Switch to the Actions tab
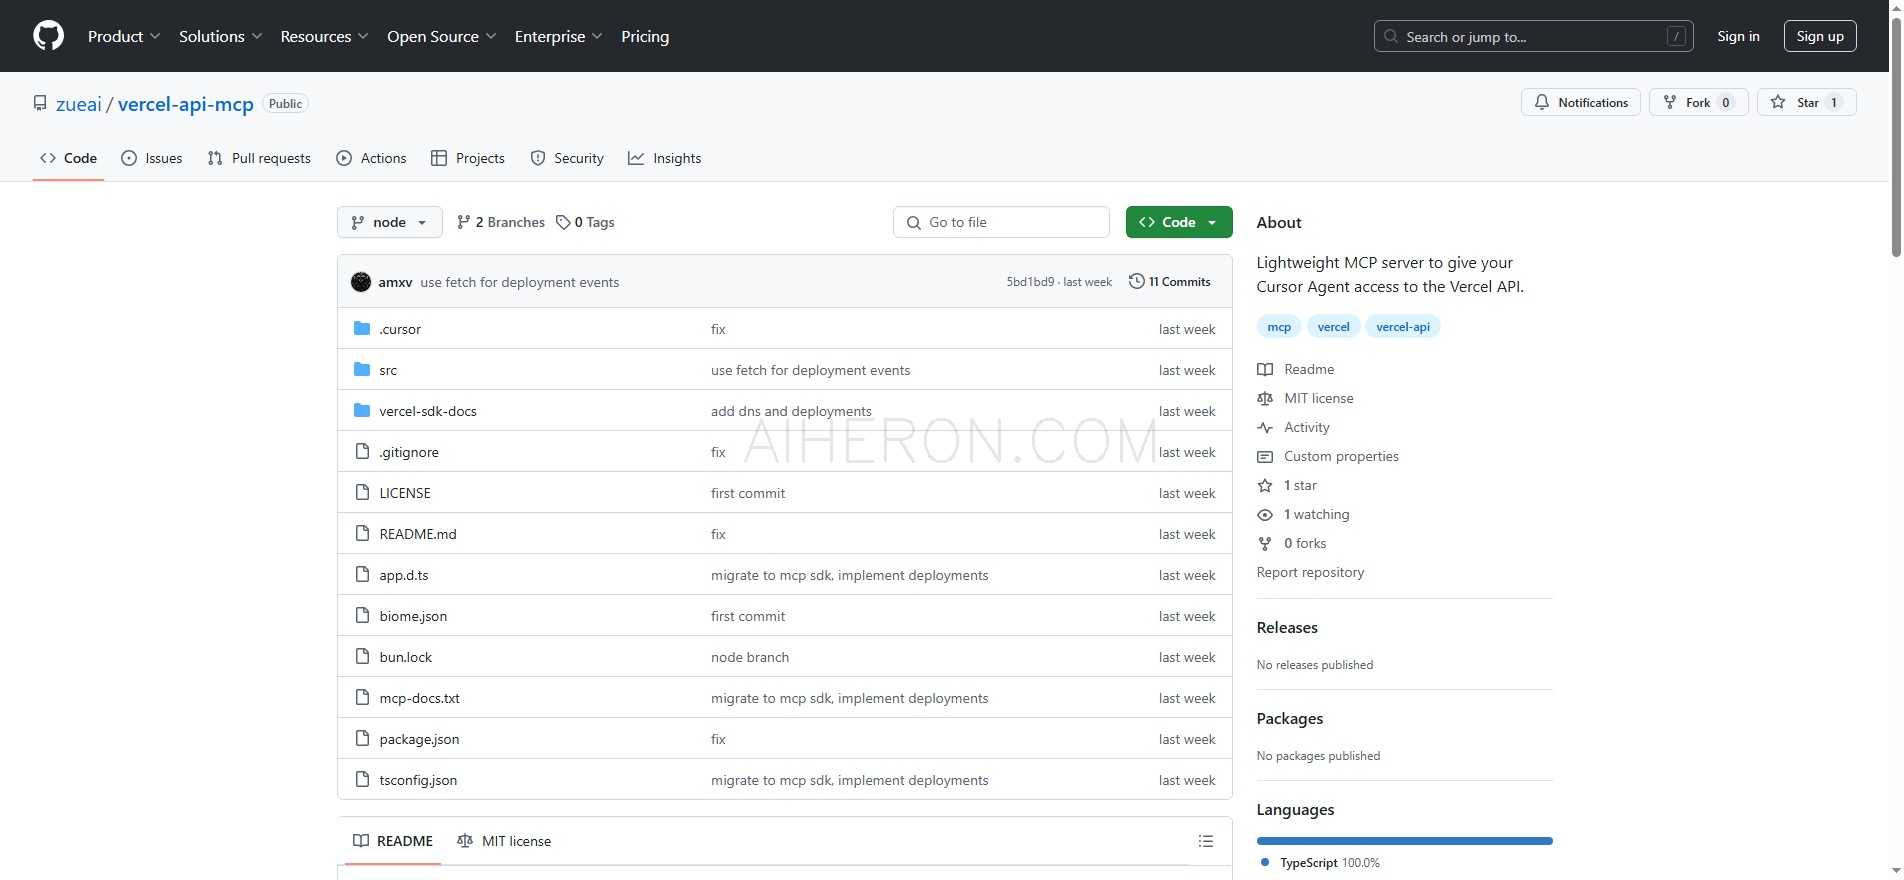1904x880 pixels. 371,158
